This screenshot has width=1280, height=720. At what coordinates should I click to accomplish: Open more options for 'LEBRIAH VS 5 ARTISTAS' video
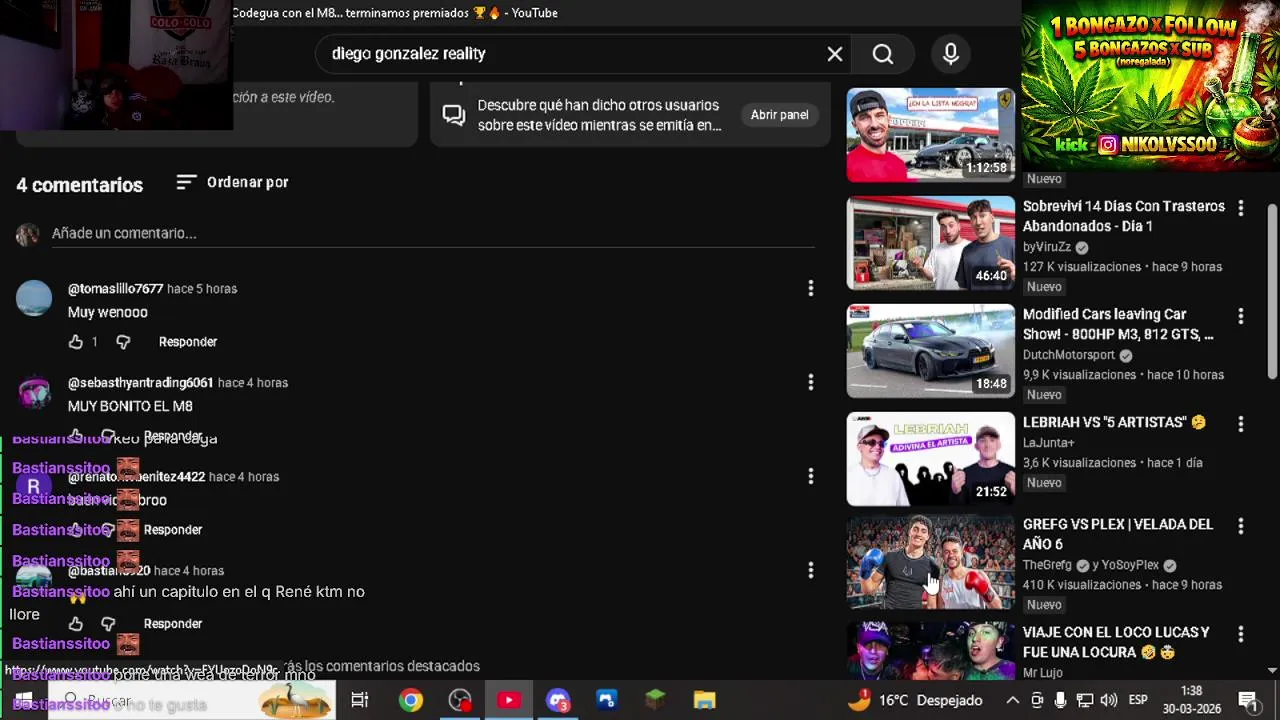click(1241, 424)
